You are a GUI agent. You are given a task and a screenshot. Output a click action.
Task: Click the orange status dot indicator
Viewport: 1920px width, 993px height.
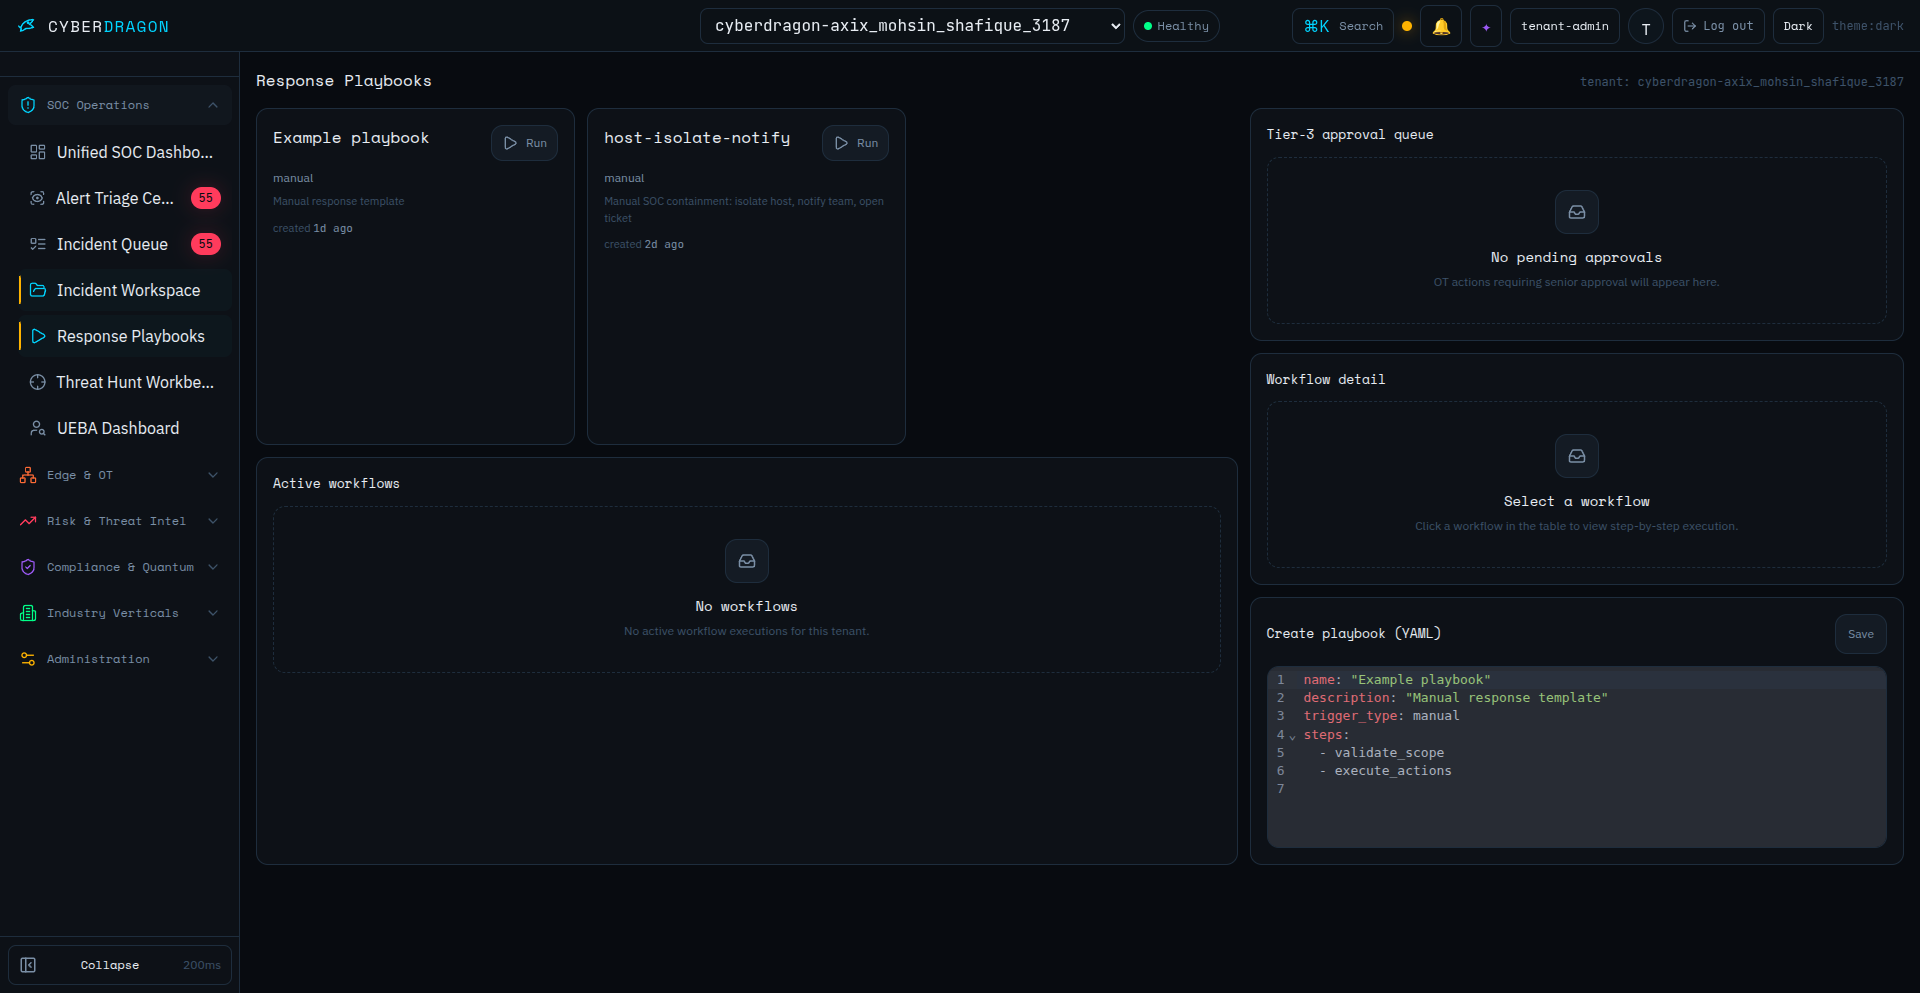[1407, 26]
